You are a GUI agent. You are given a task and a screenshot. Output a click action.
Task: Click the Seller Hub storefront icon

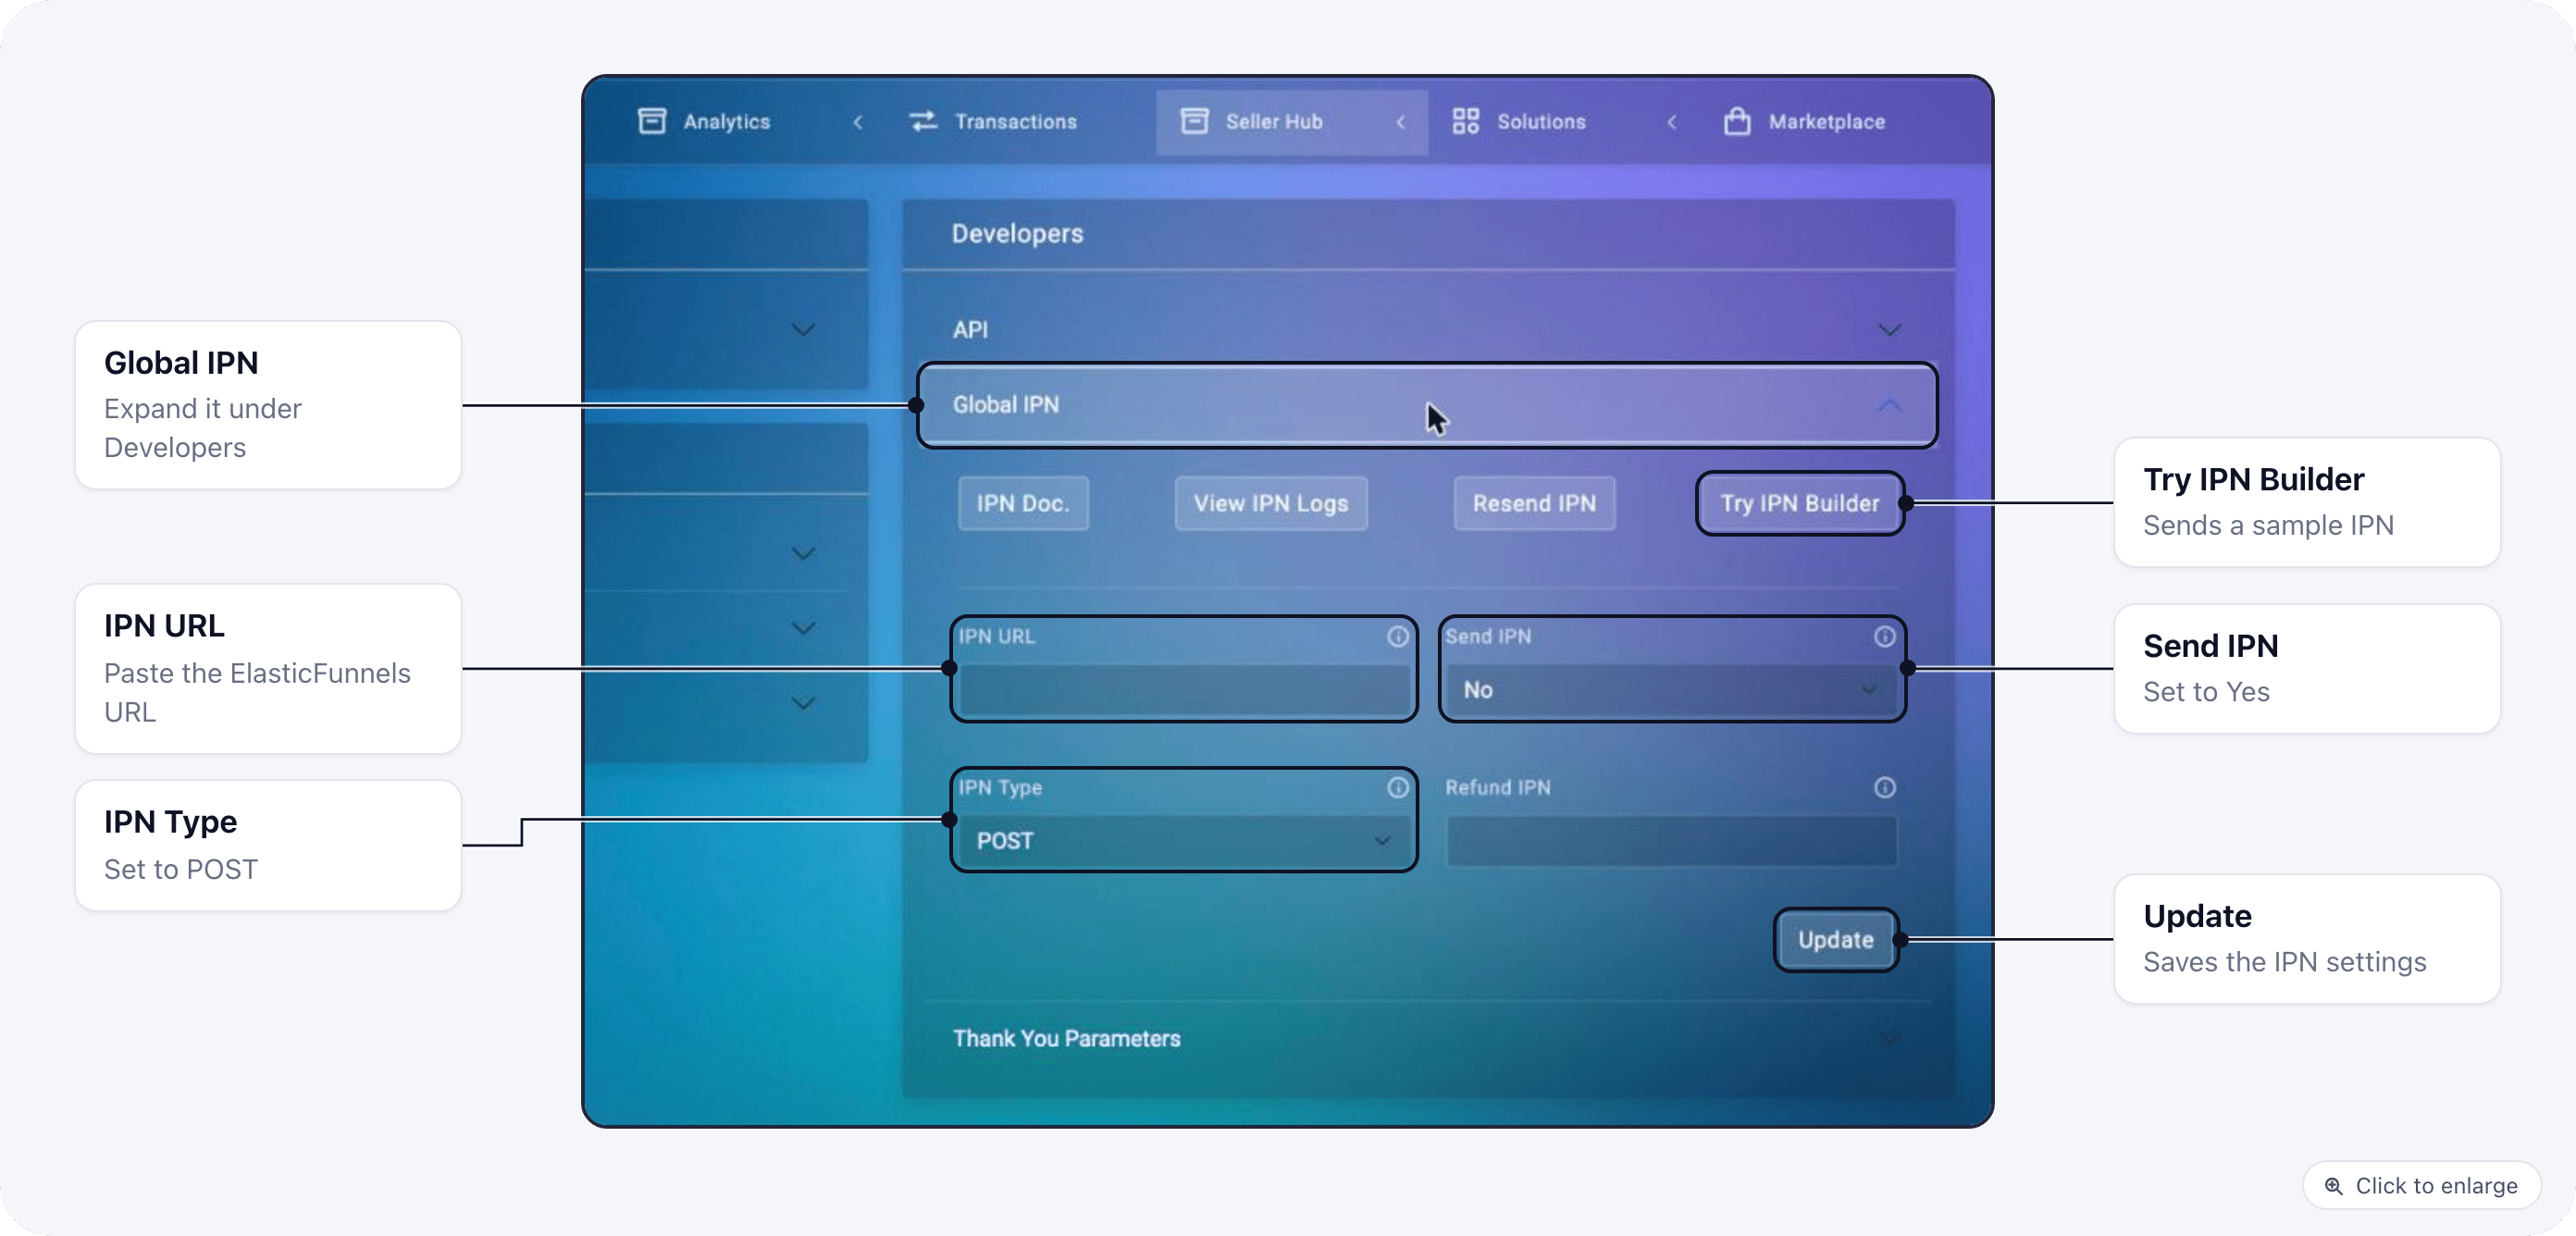[1194, 121]
